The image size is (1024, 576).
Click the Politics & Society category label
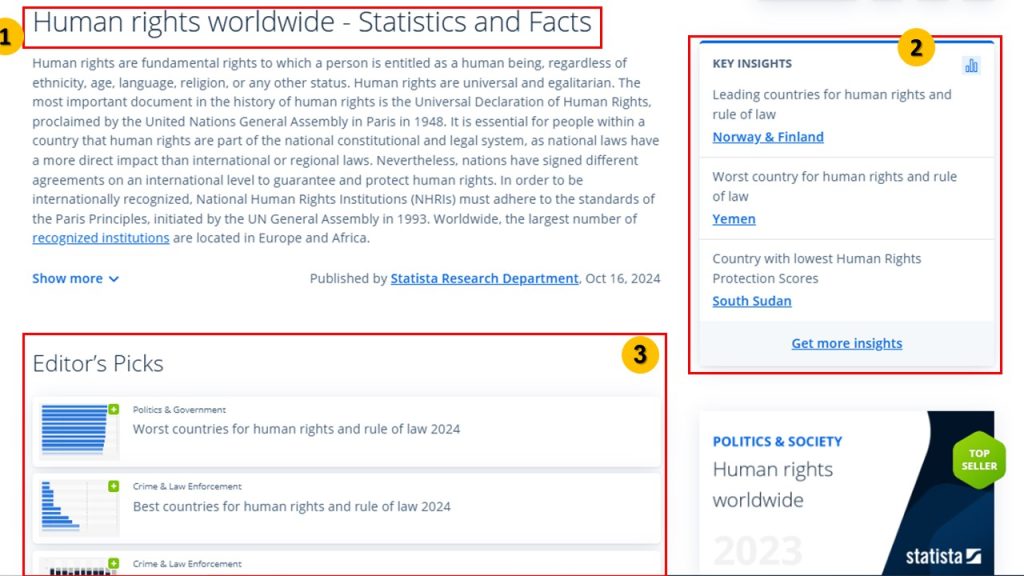pos(777,441)
